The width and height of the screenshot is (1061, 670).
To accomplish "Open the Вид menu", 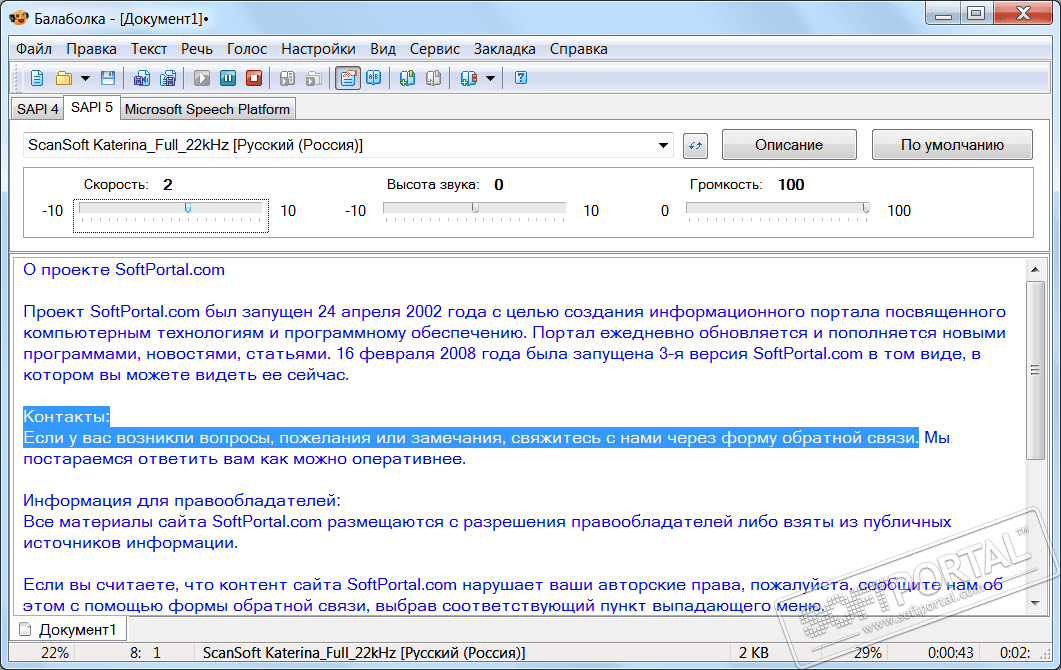I will point(383,49).
